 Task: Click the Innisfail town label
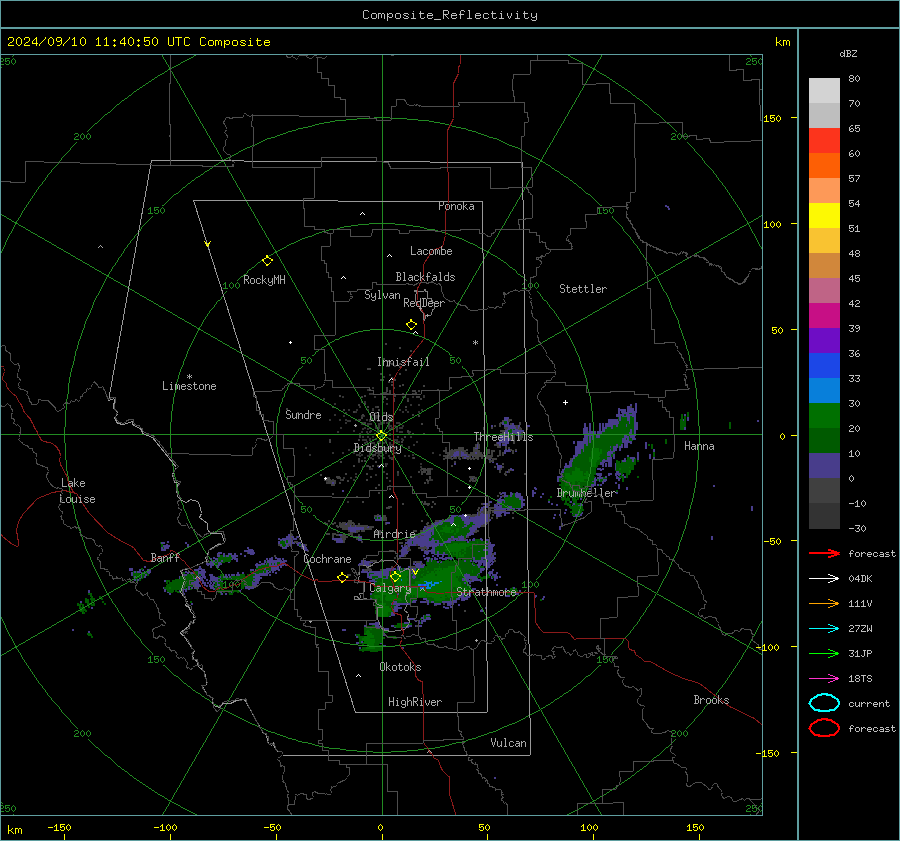click(403, 362)
